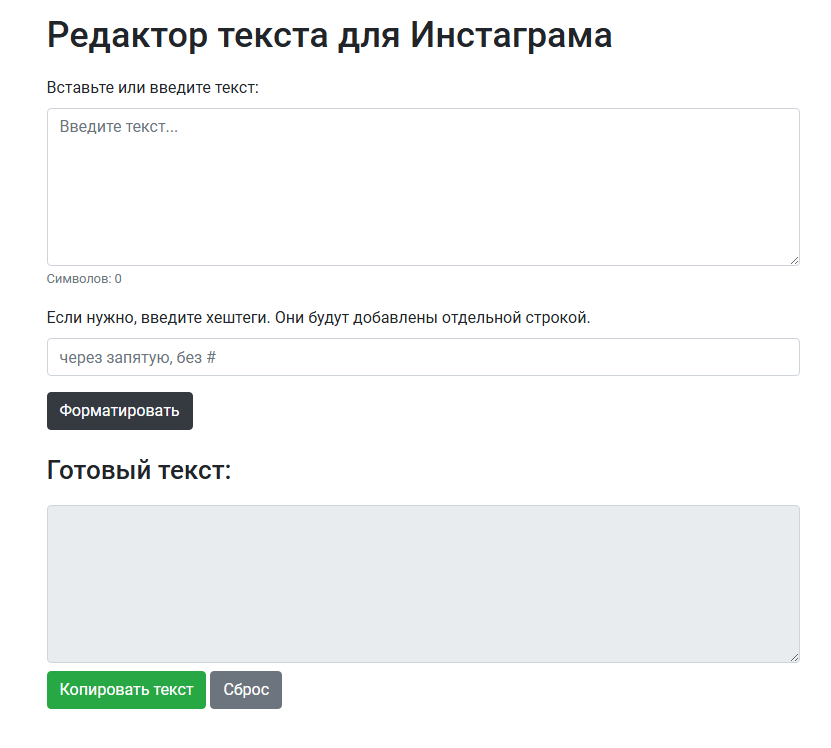This screenshot has width=831, height=748.
Task: Click the word хештеги in the instruction line
Action: coord(235,318)
